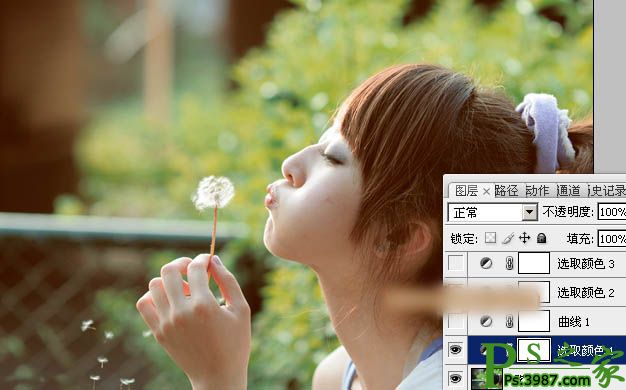
Task: Switch to the 路径 tab
Action: [506, 191]
